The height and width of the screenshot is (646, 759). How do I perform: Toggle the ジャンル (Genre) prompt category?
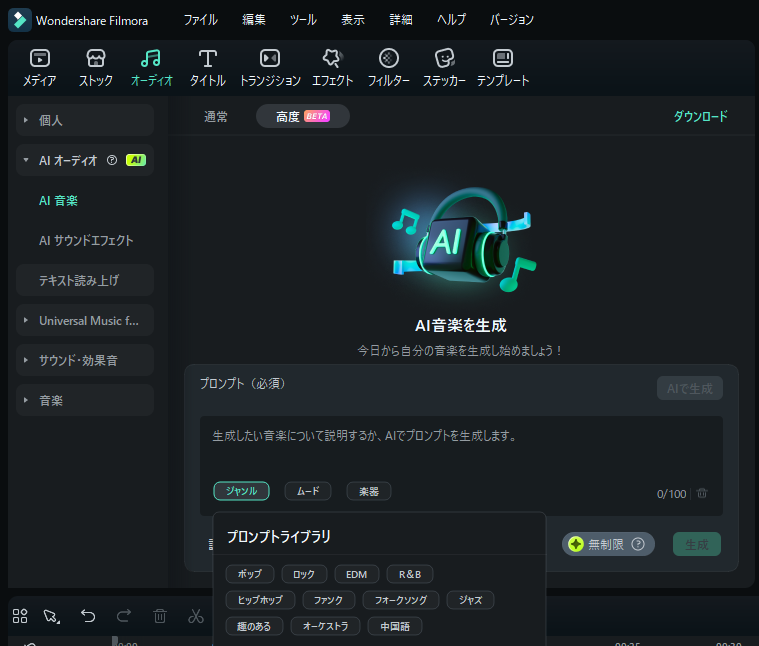pos(241,491)
